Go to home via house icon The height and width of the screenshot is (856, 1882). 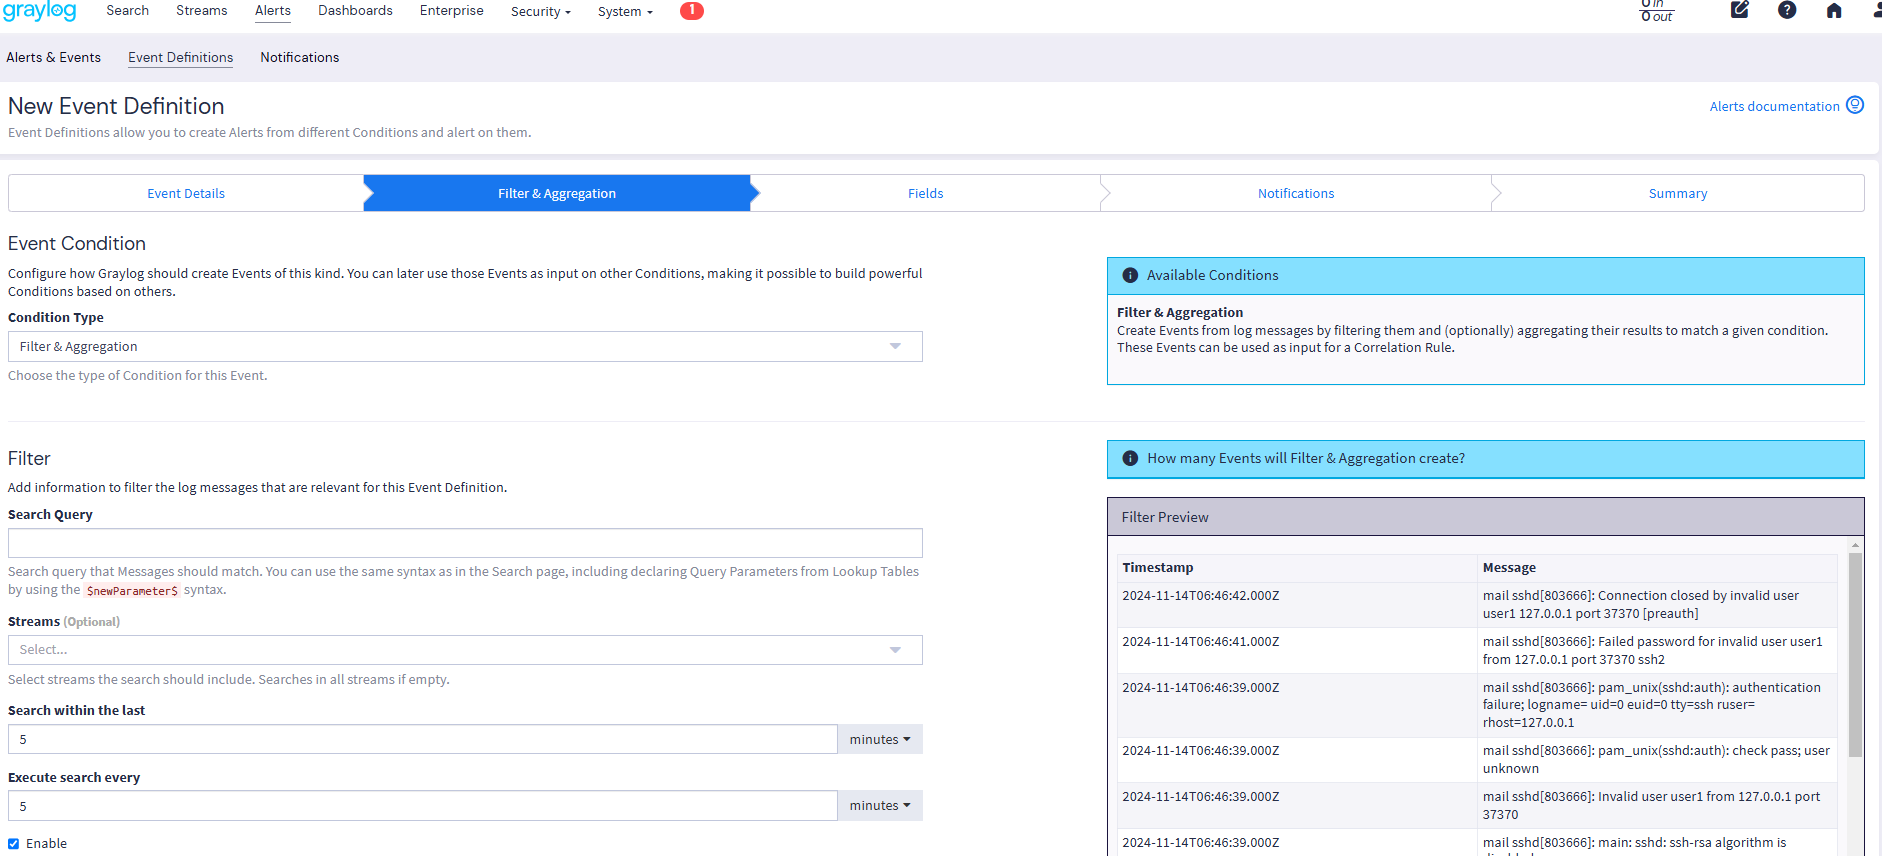click(1834, 11)
